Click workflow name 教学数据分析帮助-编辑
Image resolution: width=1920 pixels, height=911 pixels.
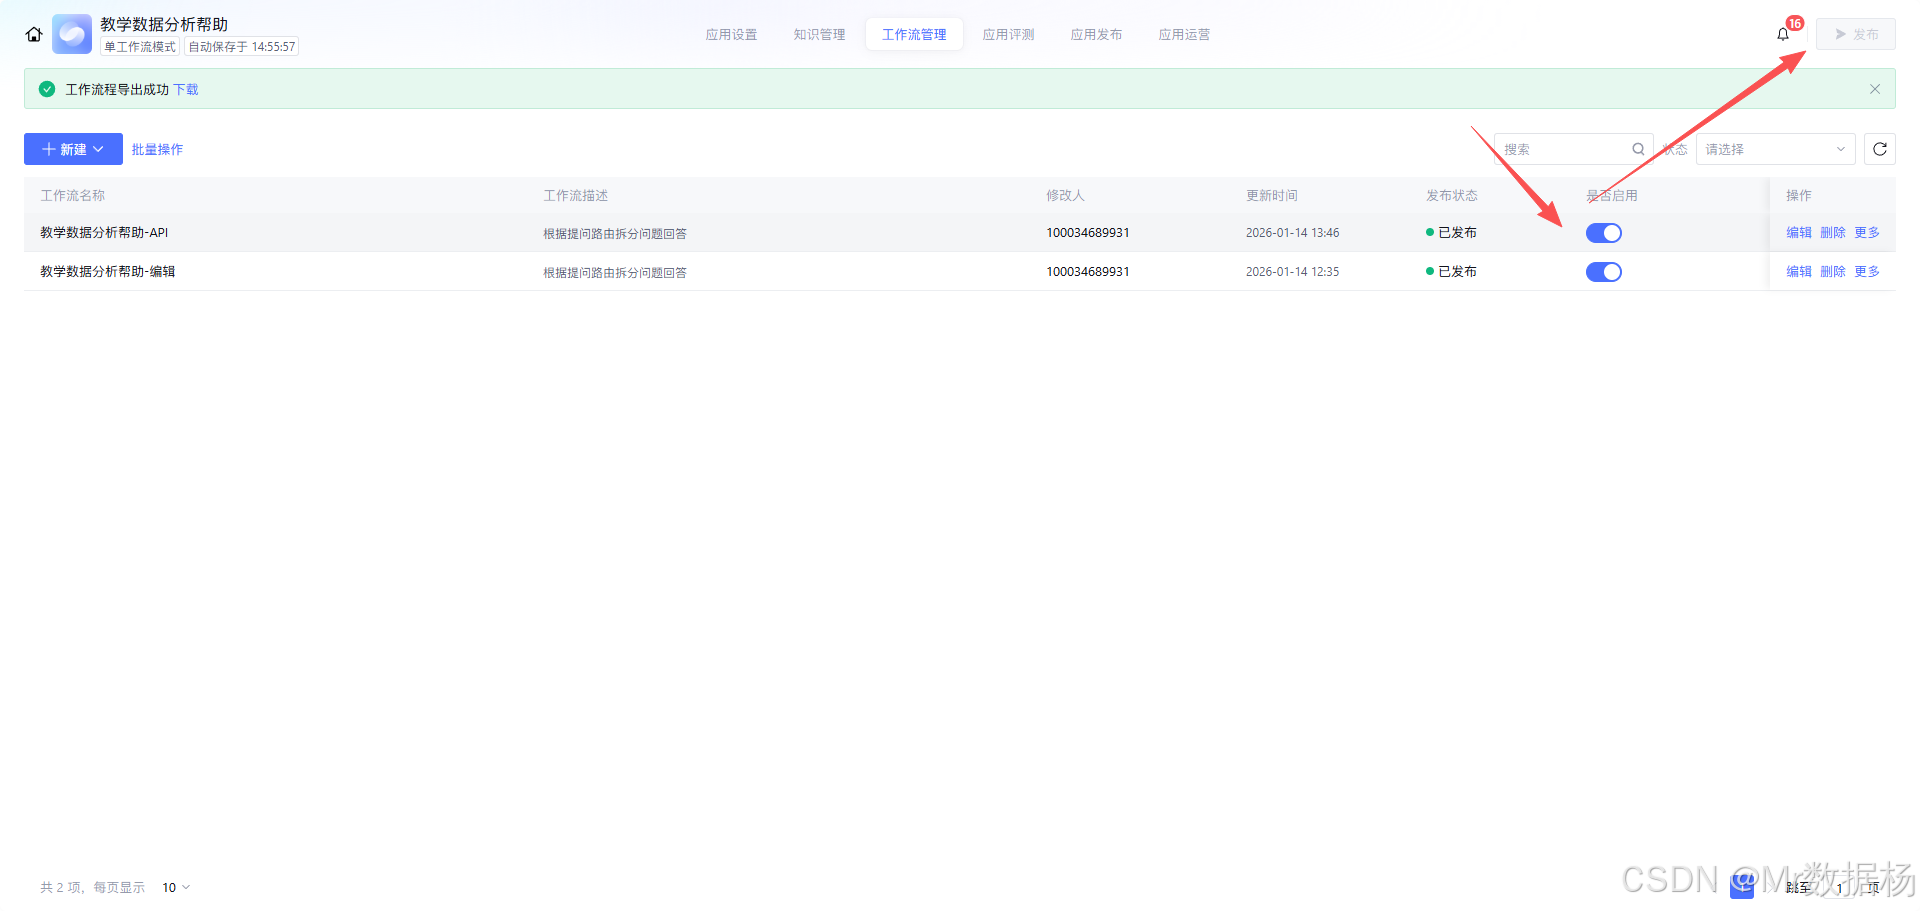108,271
